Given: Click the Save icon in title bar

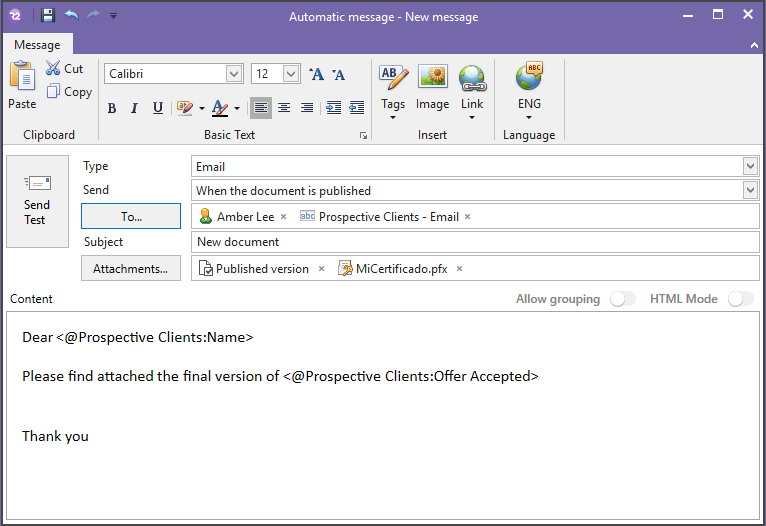Looking at the screenshot, I should 47,16.
